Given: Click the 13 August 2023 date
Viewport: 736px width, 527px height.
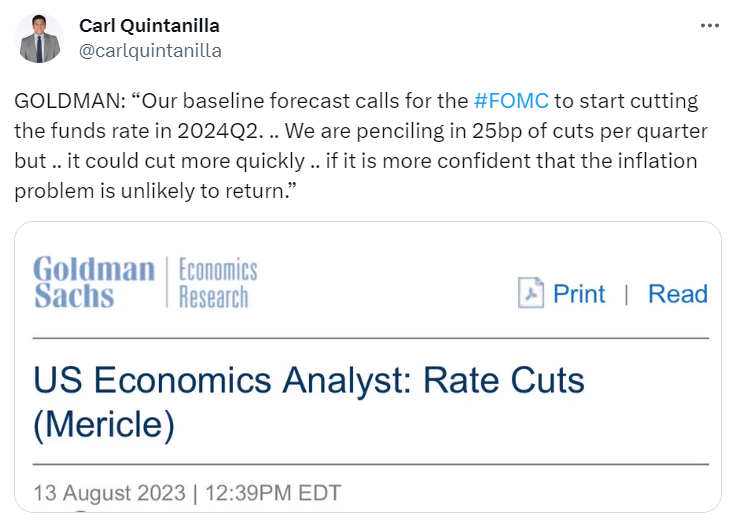Looking at the screenshot, I should (109, 493).
